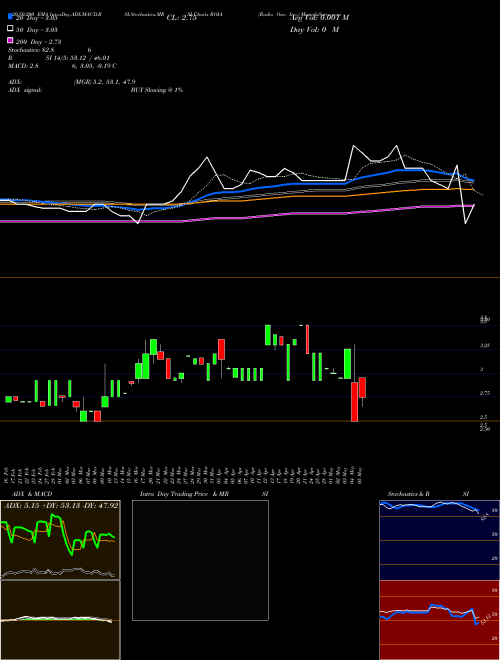Click the 'Day Vol: 0 M' text

click(314, 30)
